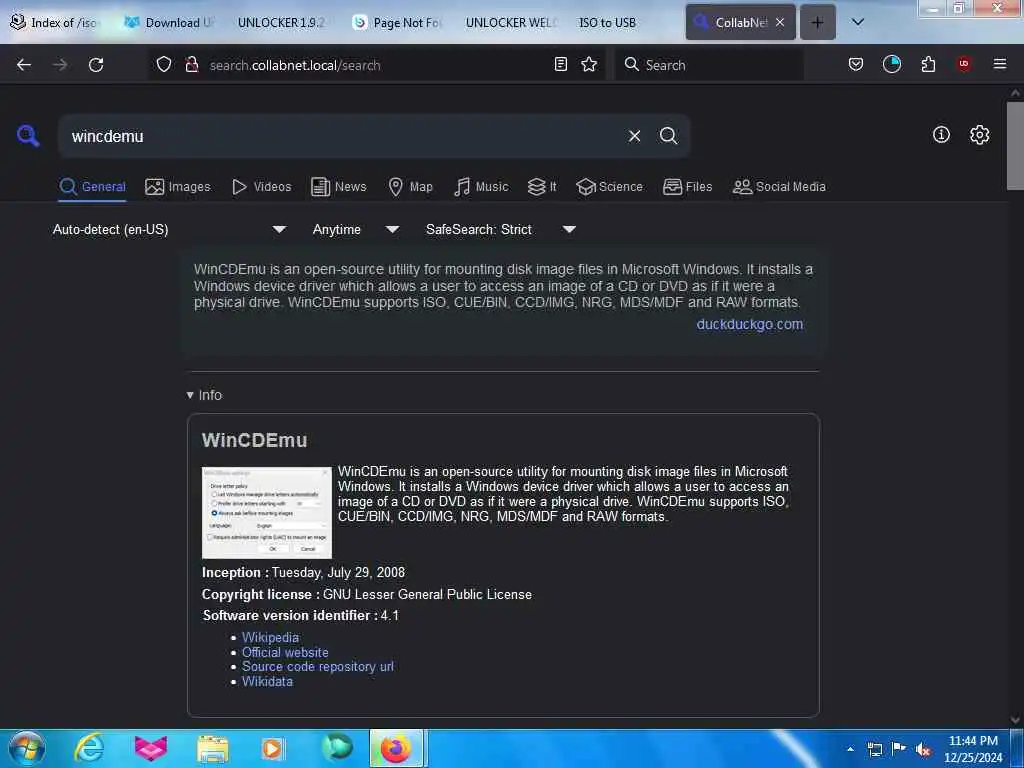Screen dimensions: 1024x768
Task: Click the page vertical scrollbar thumb
Action: coord(1015,146)
